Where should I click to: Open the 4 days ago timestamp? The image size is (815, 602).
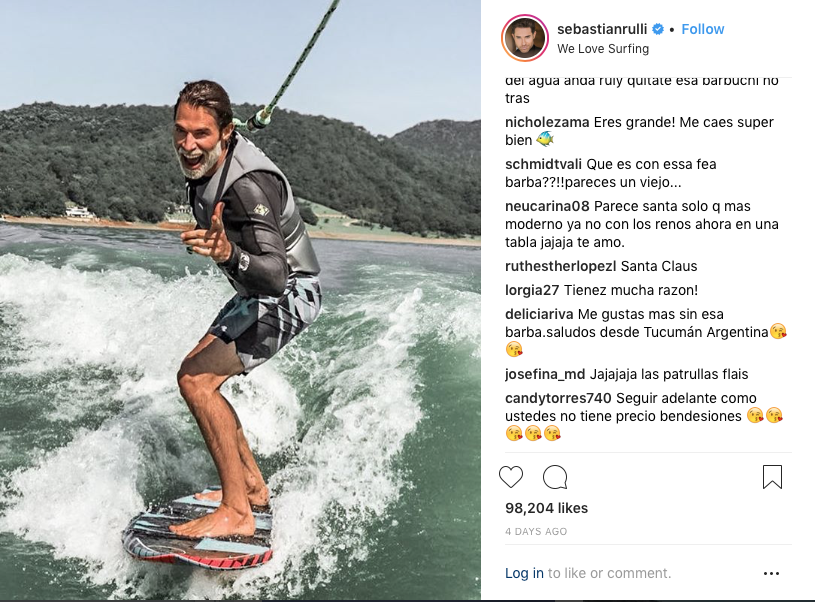pyautogui.click(x=536, y=531)
